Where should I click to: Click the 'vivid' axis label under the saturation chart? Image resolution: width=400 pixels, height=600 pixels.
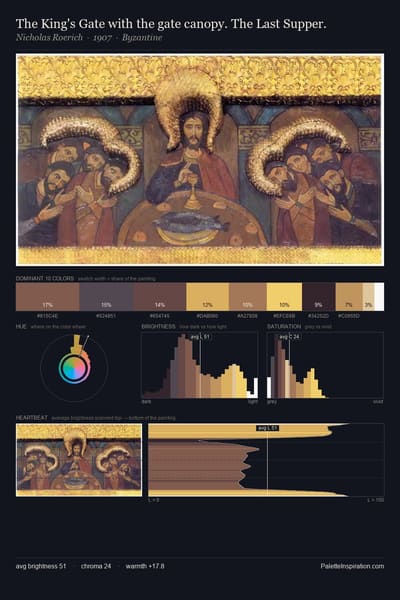pos(378,402)
